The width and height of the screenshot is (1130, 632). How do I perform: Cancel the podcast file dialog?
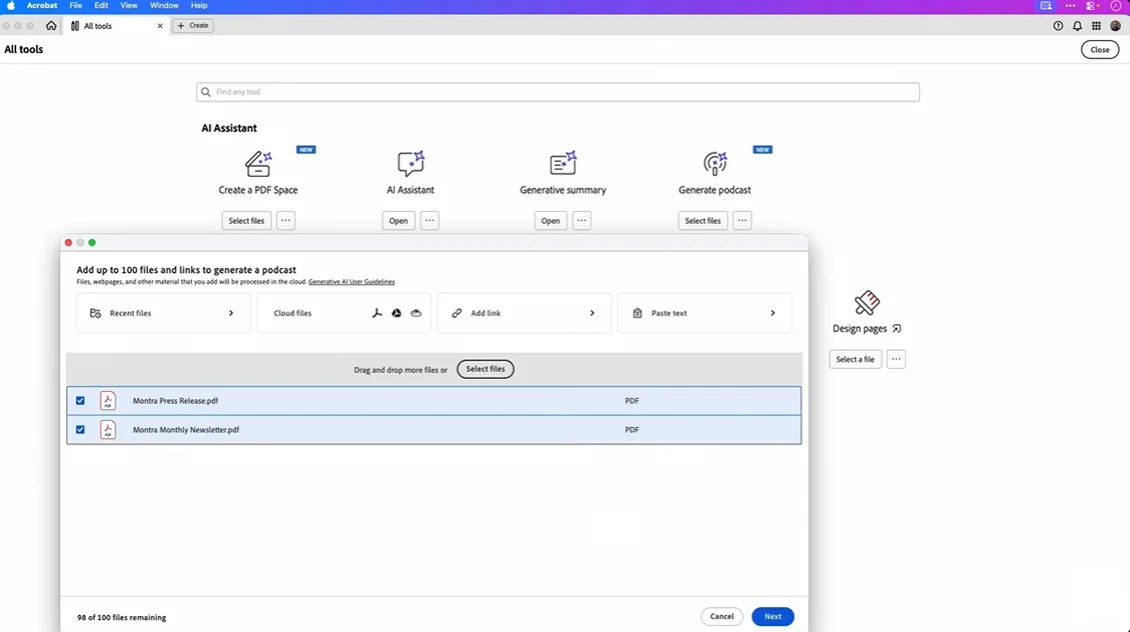tap(721, 617)
